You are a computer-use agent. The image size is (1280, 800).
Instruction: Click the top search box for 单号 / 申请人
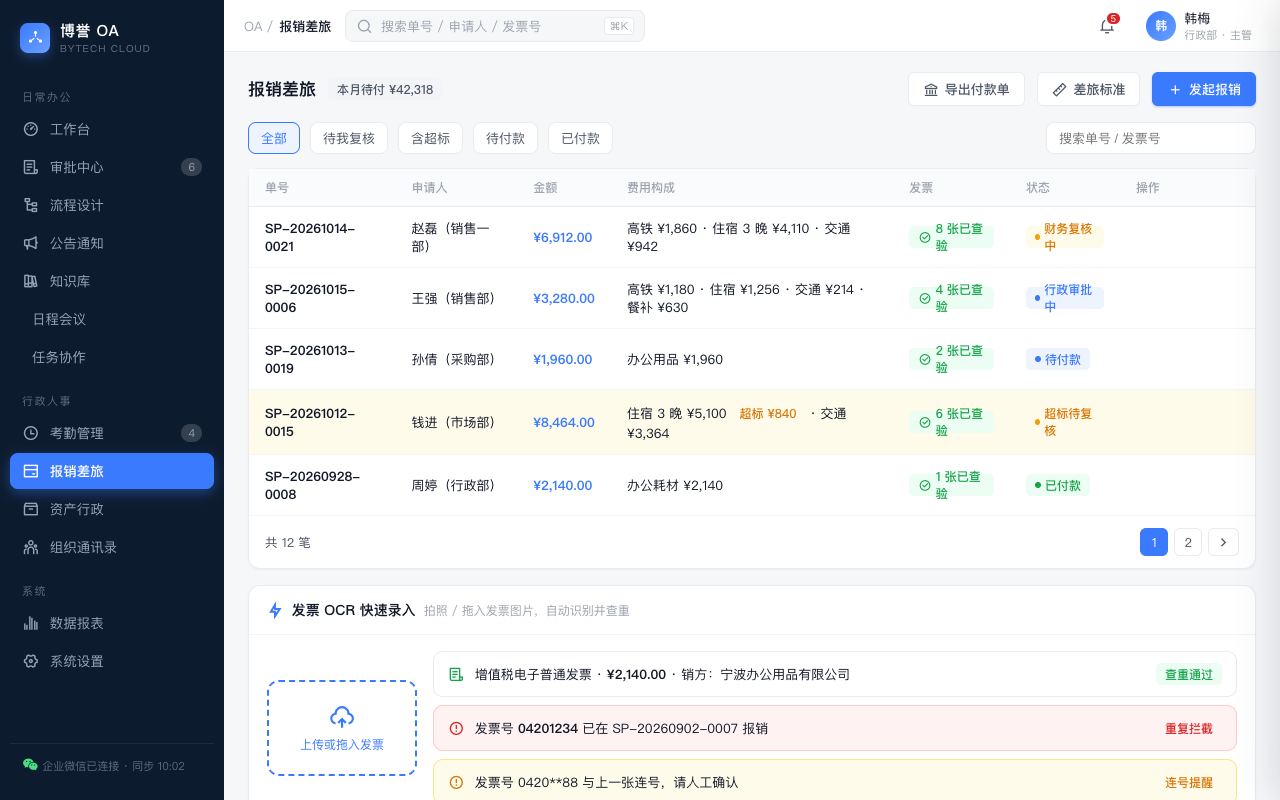[495, 26]
